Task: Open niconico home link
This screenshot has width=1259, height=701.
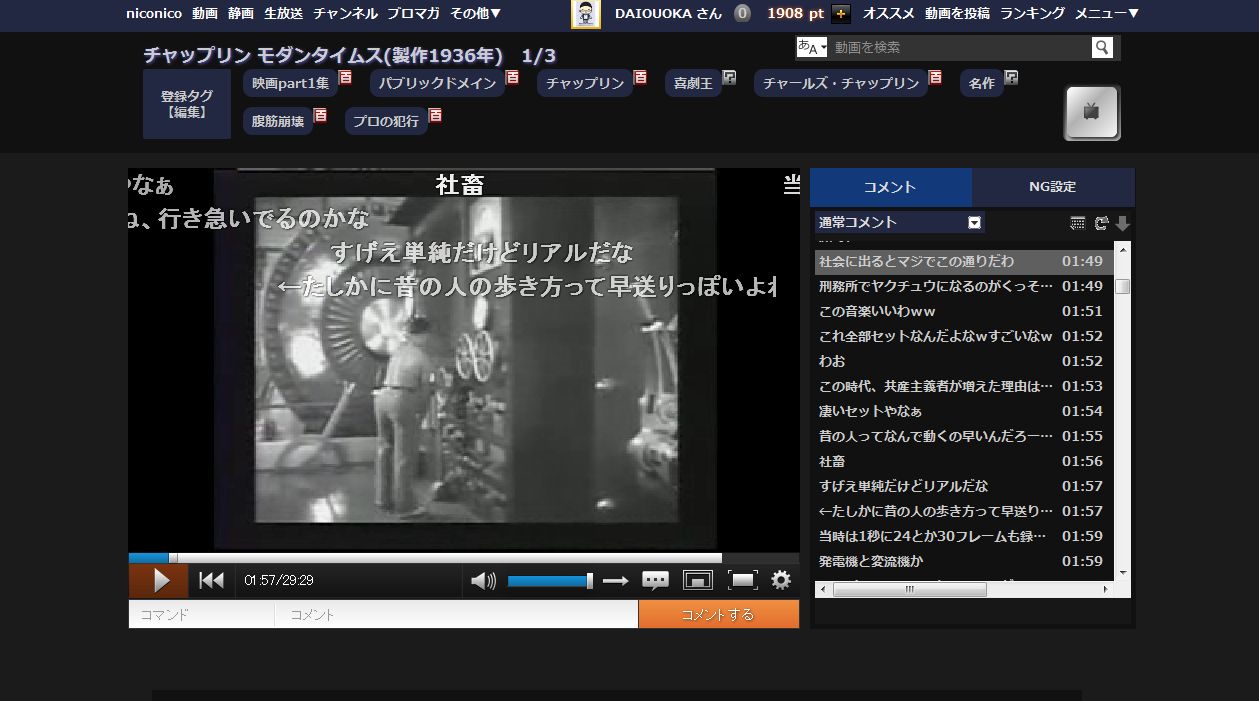Action: (x=154, y=13)
